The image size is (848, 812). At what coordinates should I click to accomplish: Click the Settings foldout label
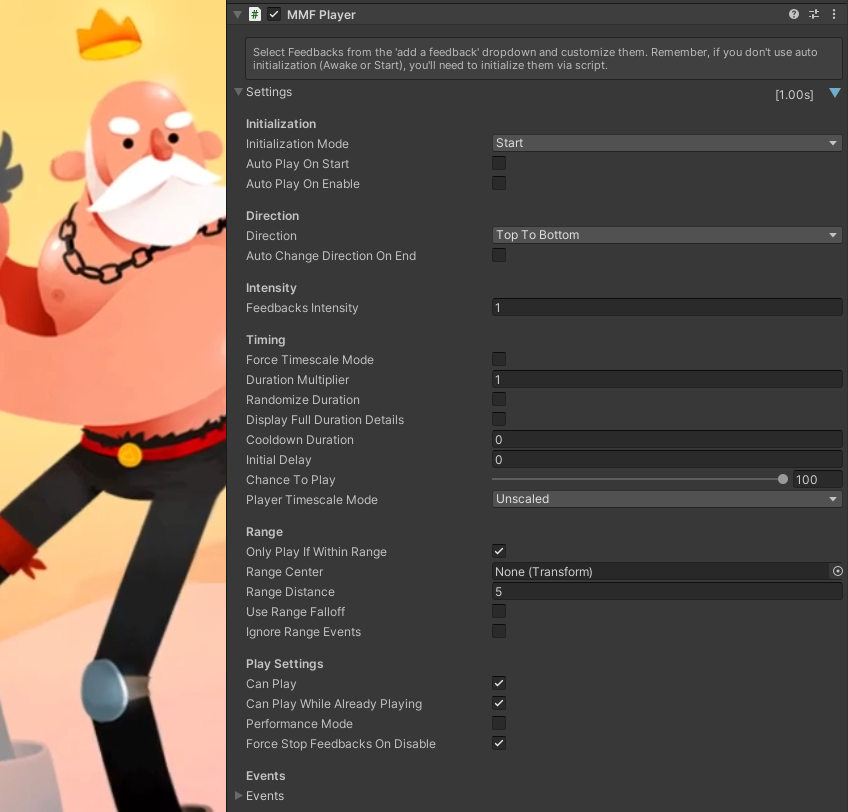tap(269, 92)
